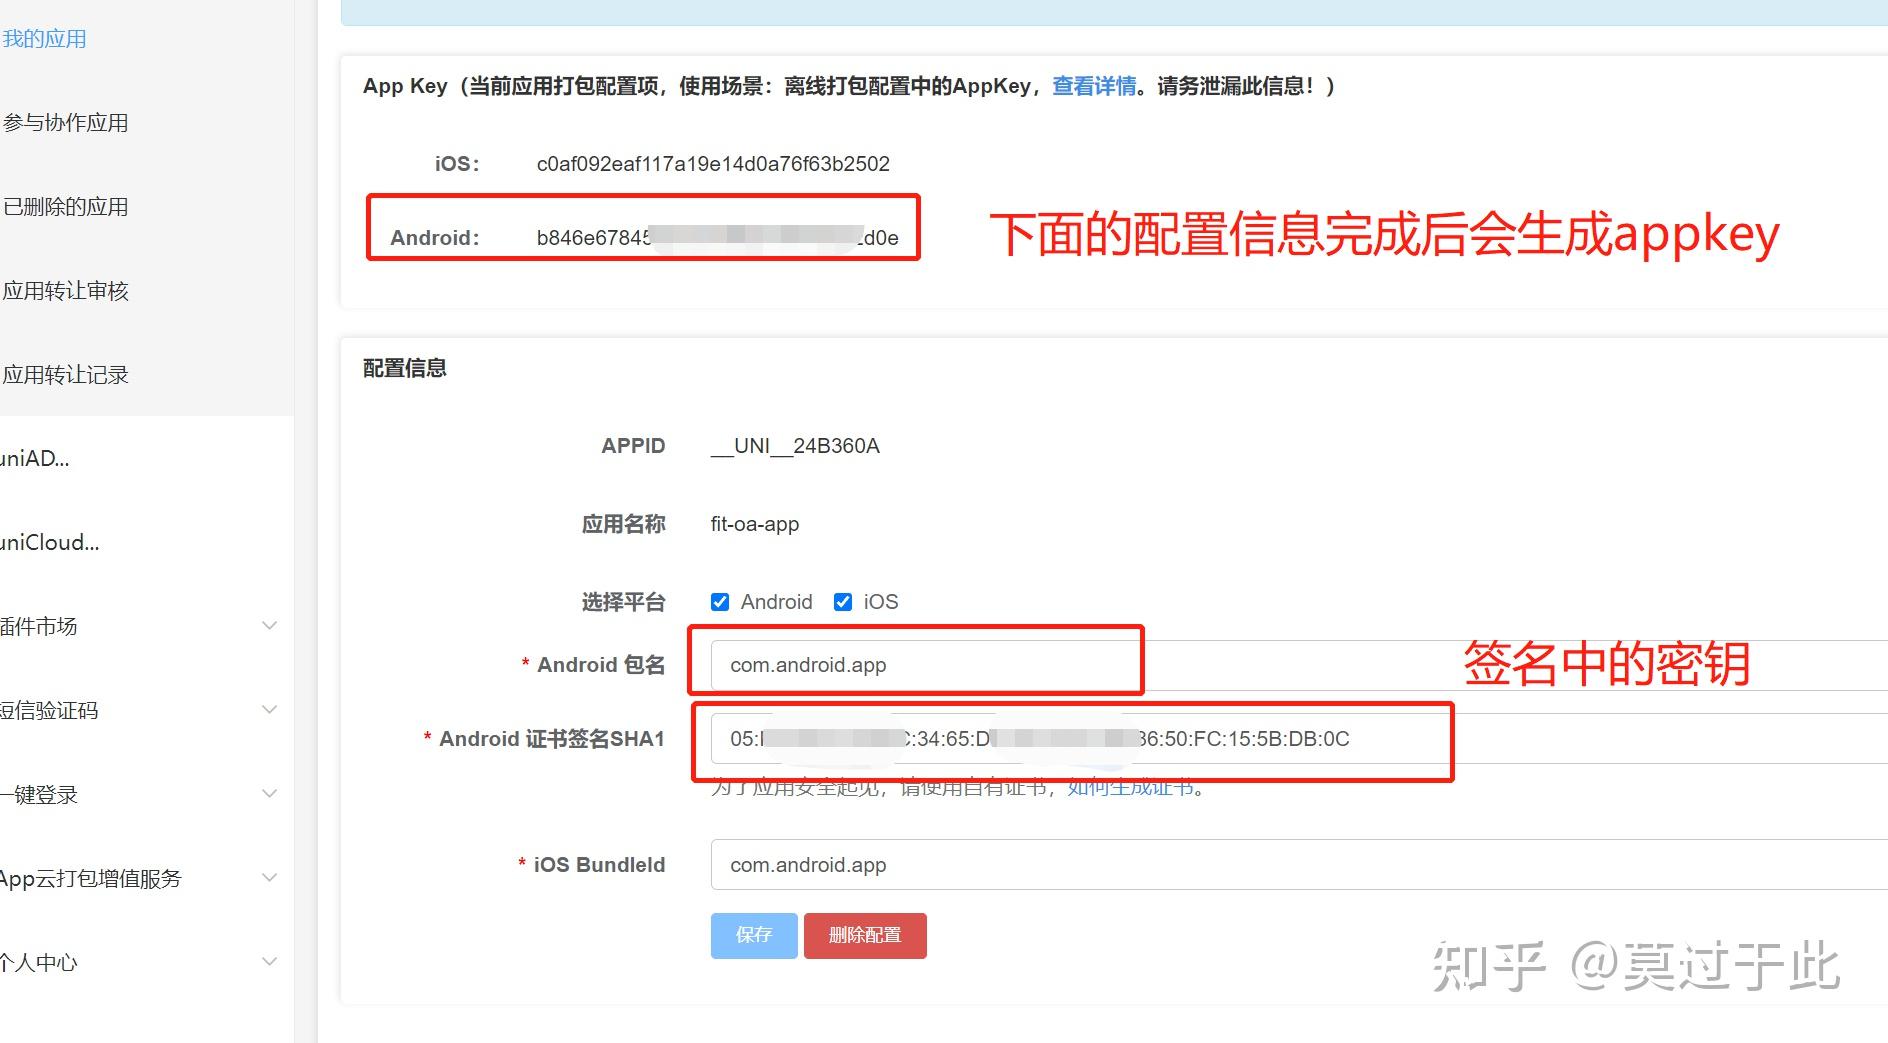Open 参与协作应用 from the sidebar
The image size is (1888, 1043).
click(x=66, y=122)
